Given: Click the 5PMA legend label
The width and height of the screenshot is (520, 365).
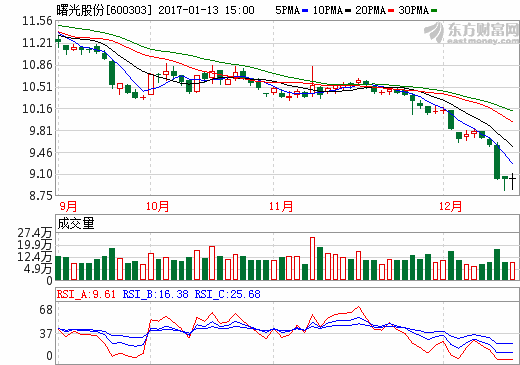Looking at the screenshot, I should tap(287, 10).
